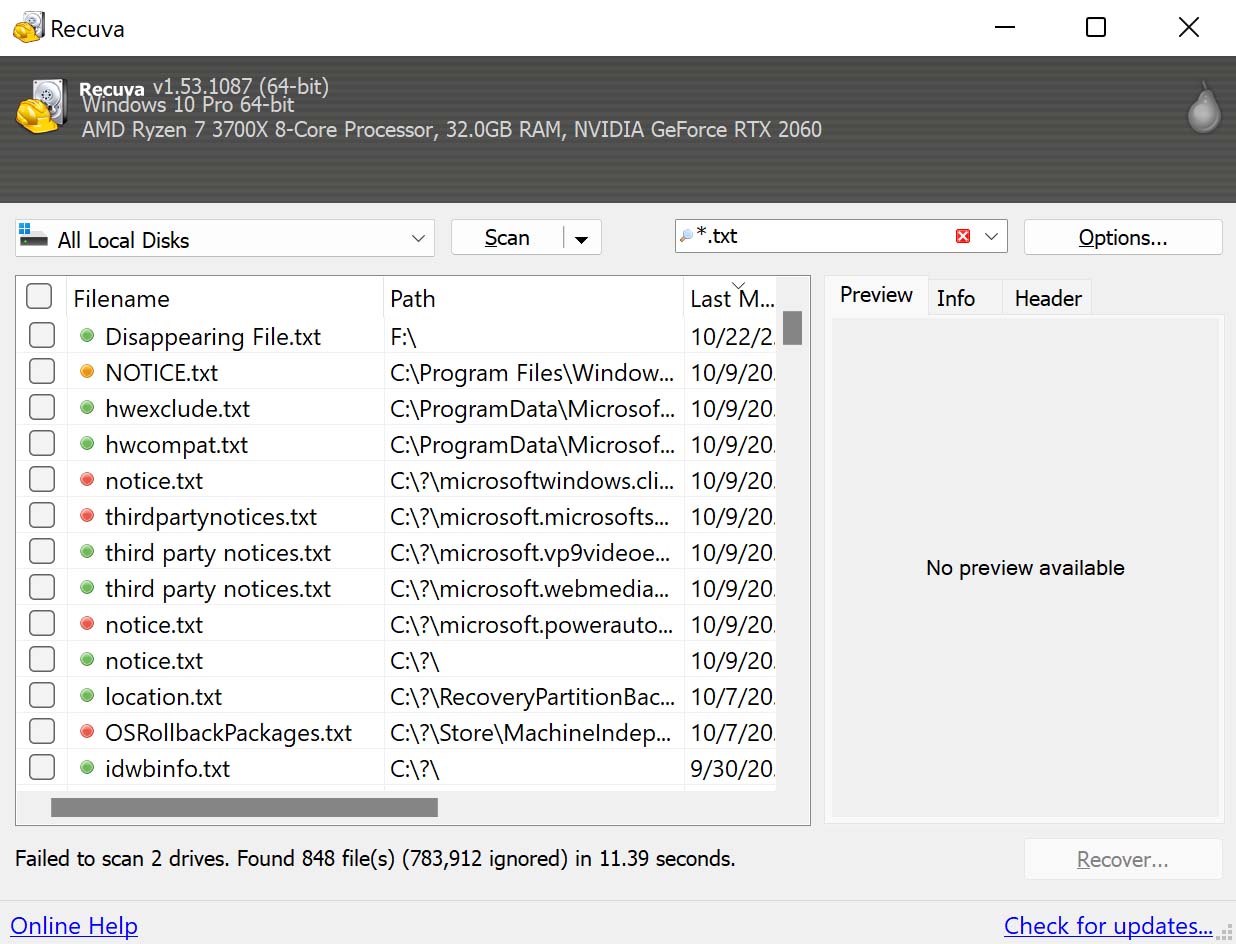
Task: Click the 'No preview available' text
Action: point(1025,568)
